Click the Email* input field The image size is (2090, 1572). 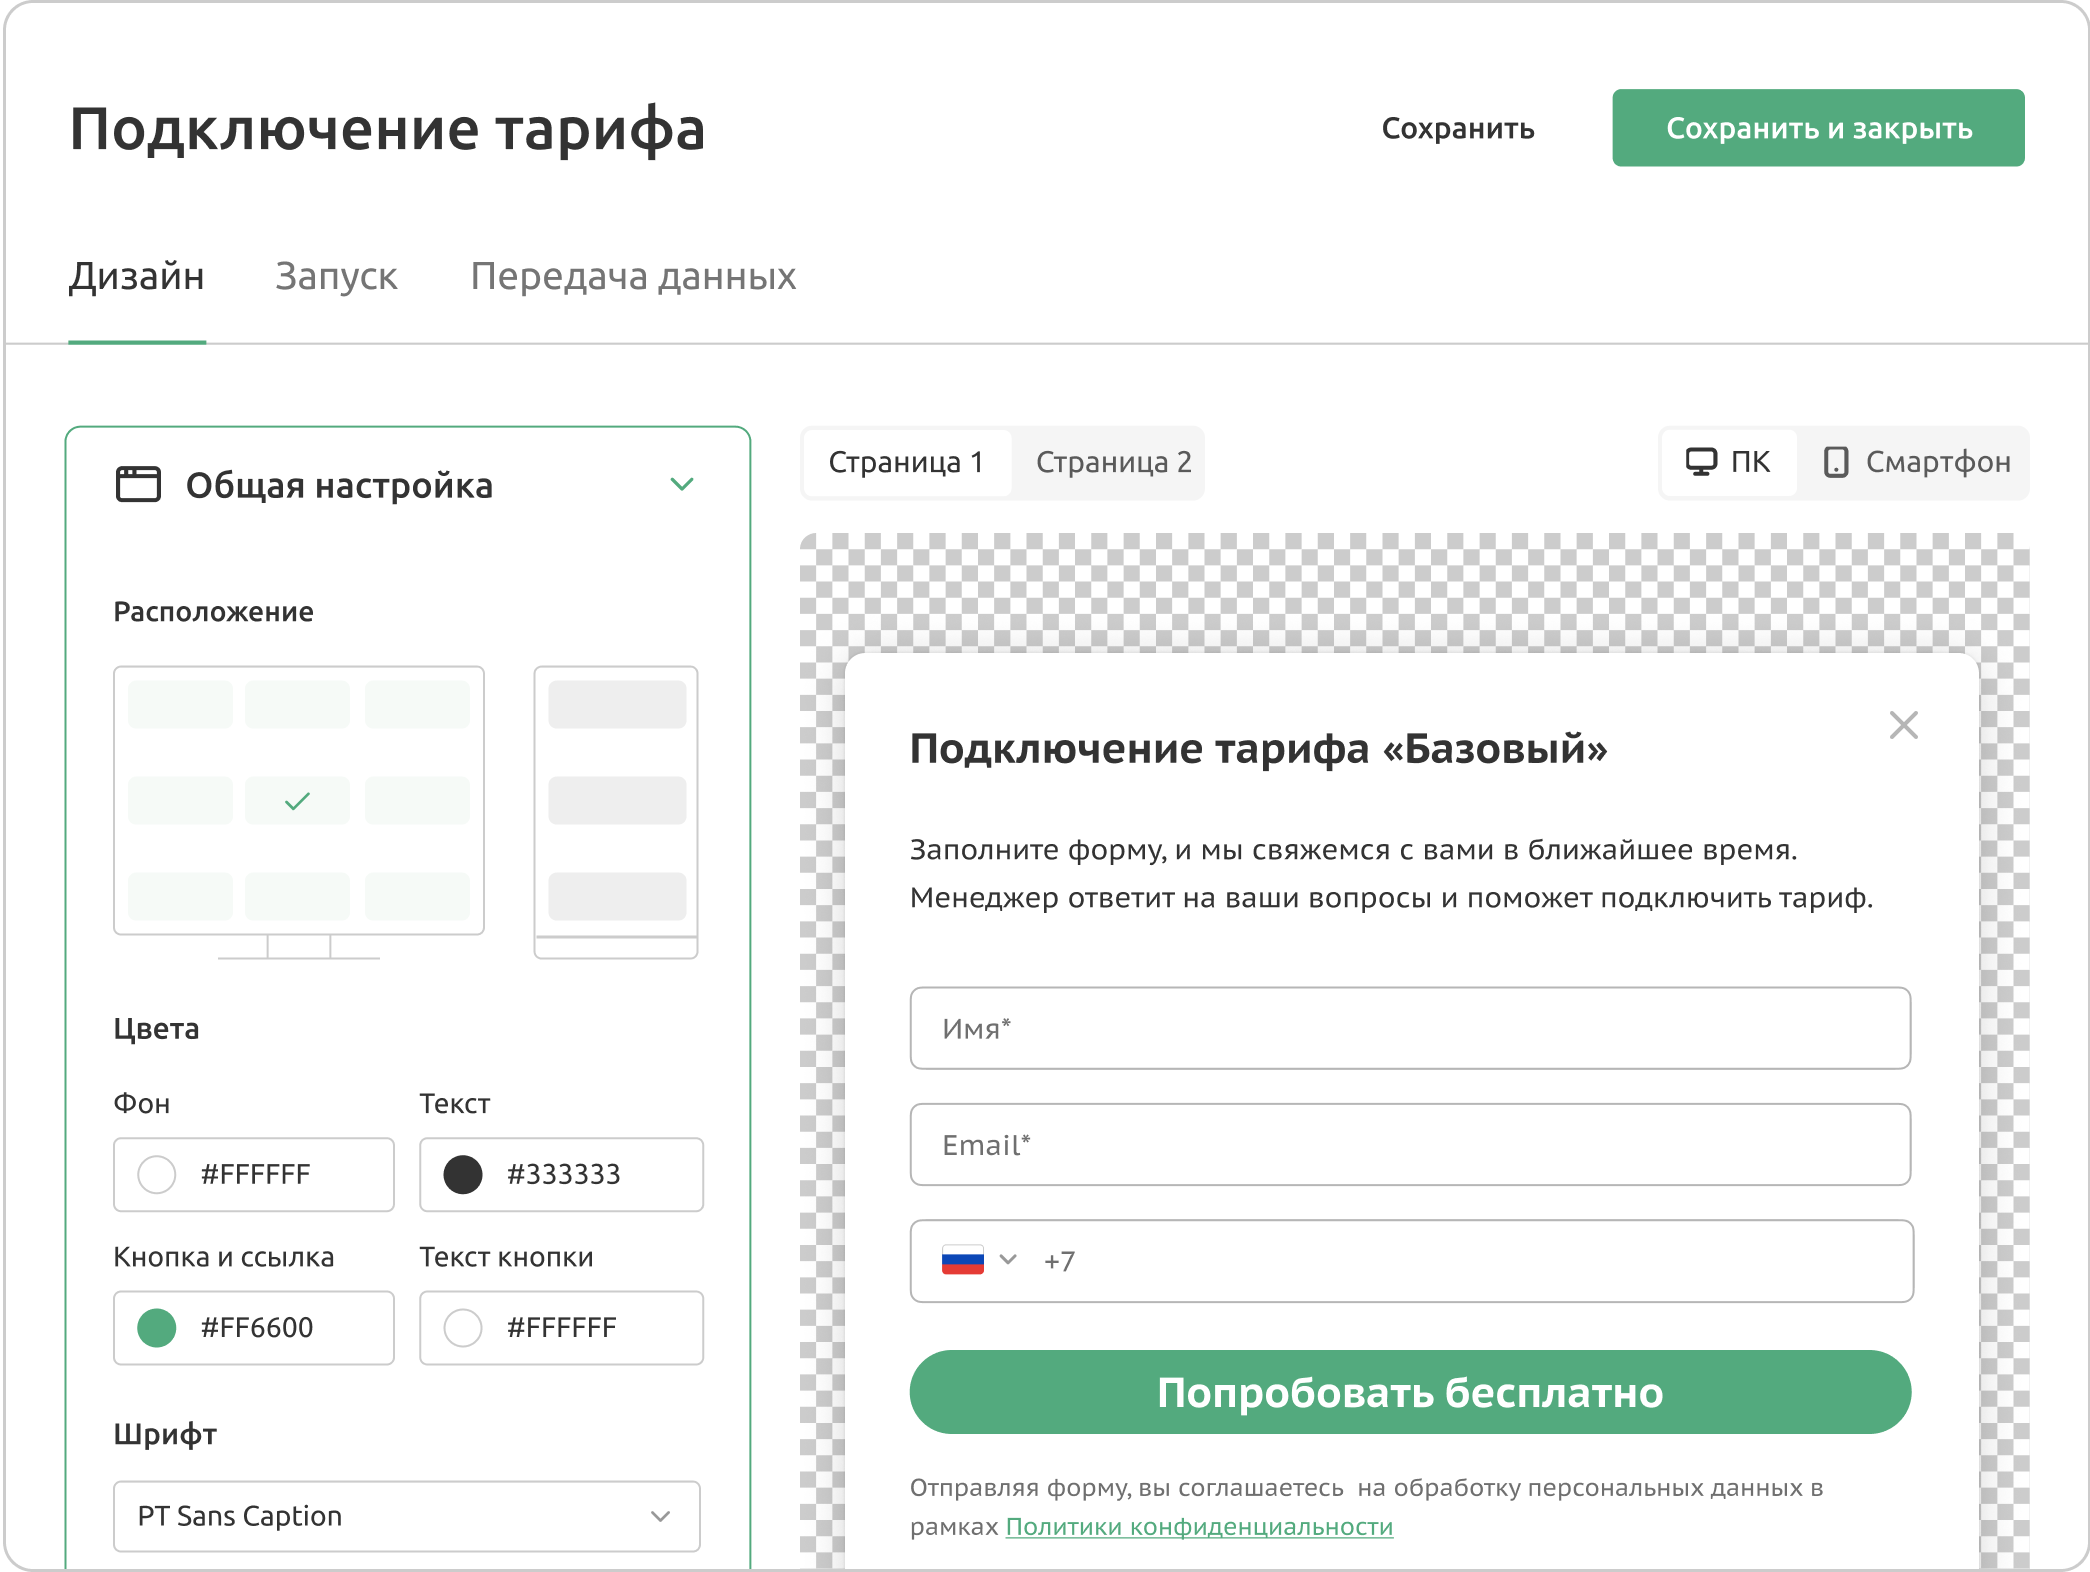tap(1410, 1145)
